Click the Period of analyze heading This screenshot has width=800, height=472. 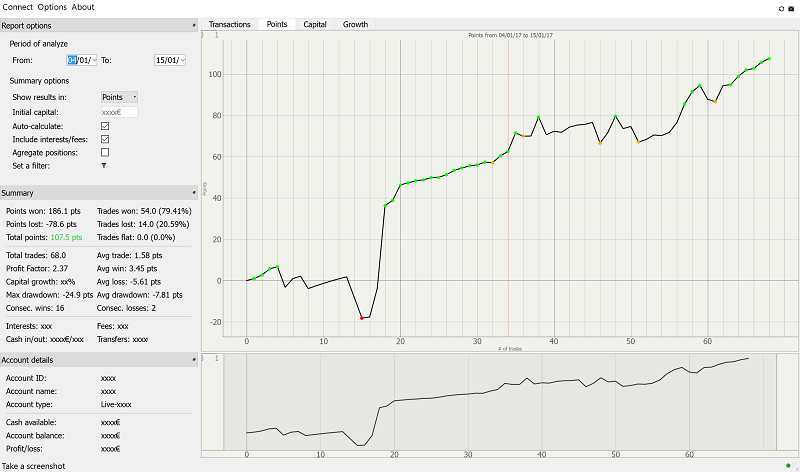39,44
